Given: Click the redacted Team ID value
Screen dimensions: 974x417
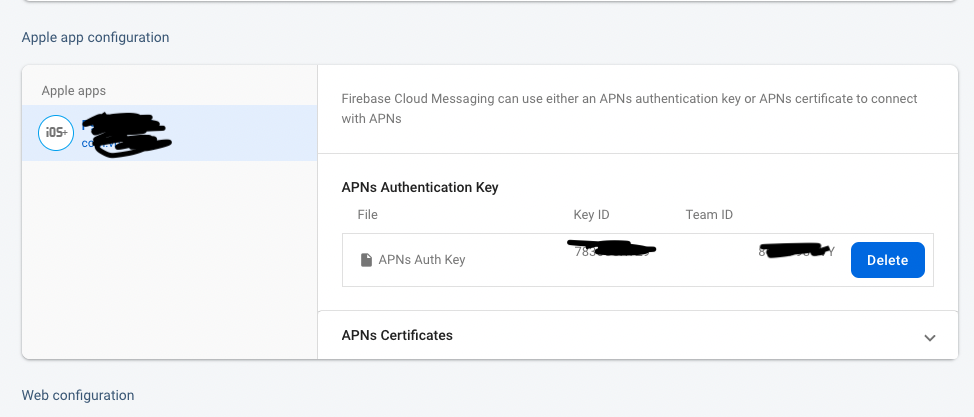Looking at the screenshot, I should (x=796, y=251).
